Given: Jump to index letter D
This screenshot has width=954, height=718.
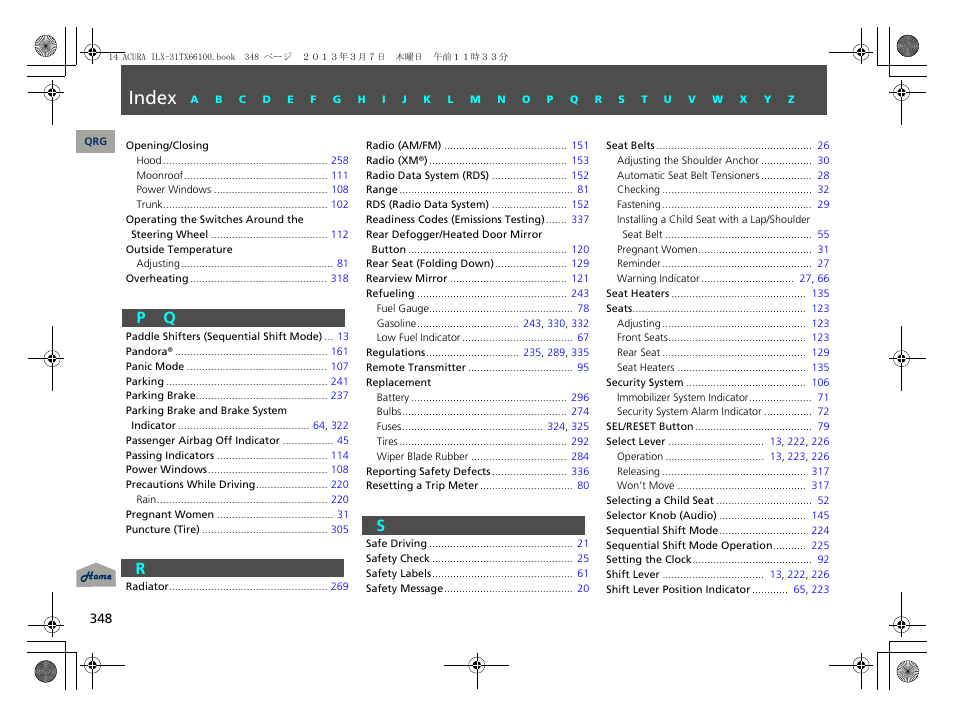Looking at the screenshot, I should tap(266, 99).
